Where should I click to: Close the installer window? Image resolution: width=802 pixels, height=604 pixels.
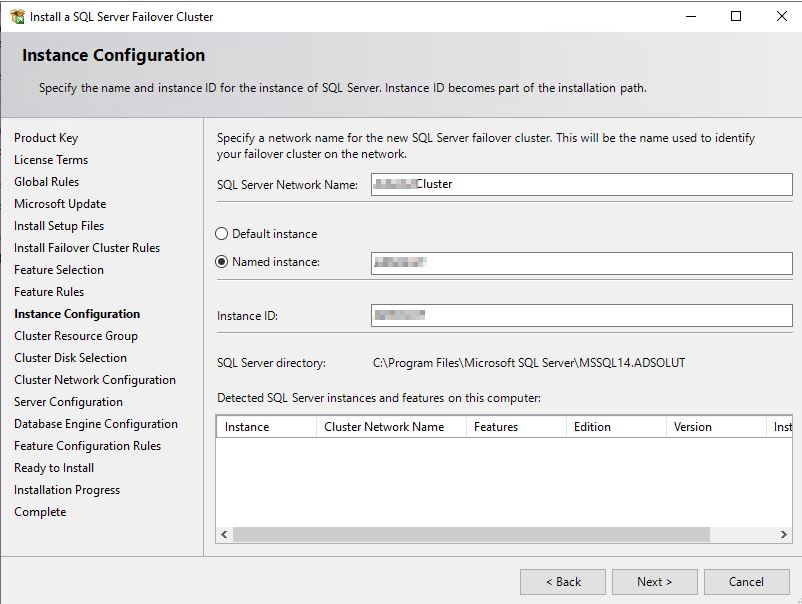[782, 16]
